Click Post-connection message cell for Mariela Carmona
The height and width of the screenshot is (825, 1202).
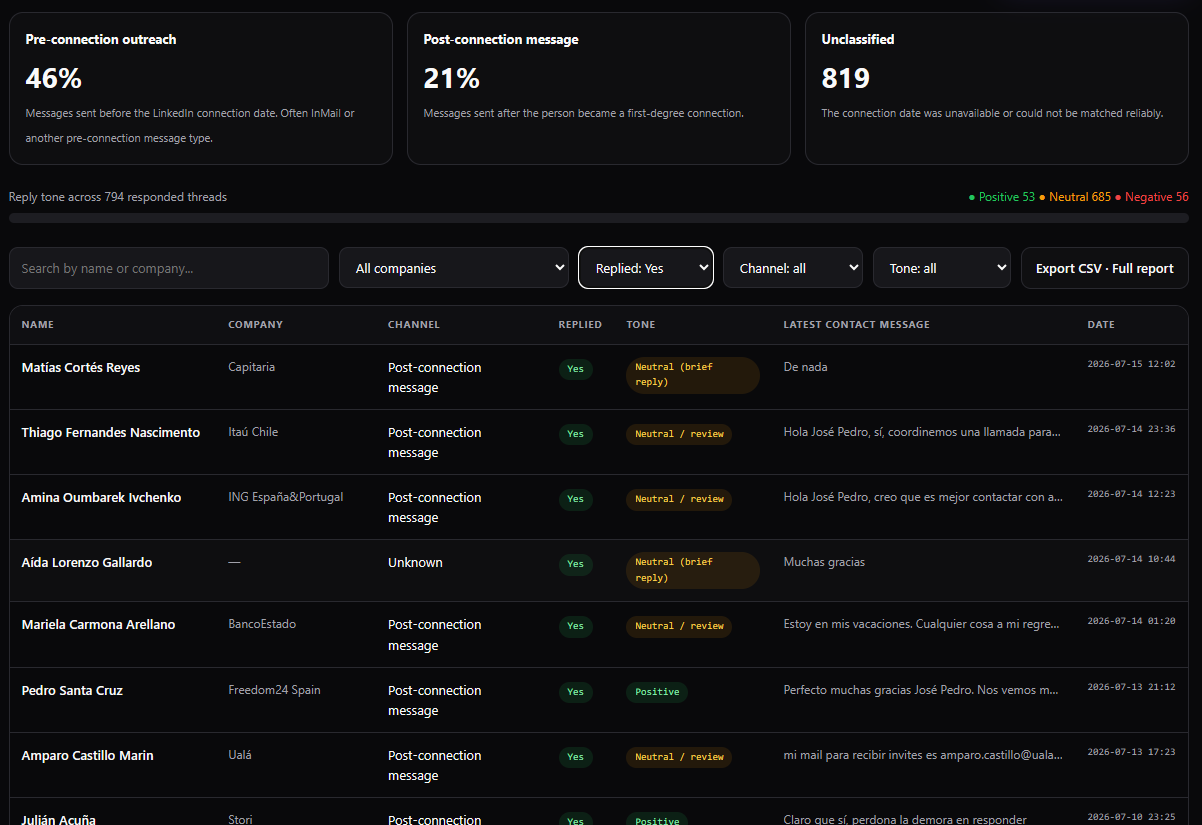click(x=435, y=635)
